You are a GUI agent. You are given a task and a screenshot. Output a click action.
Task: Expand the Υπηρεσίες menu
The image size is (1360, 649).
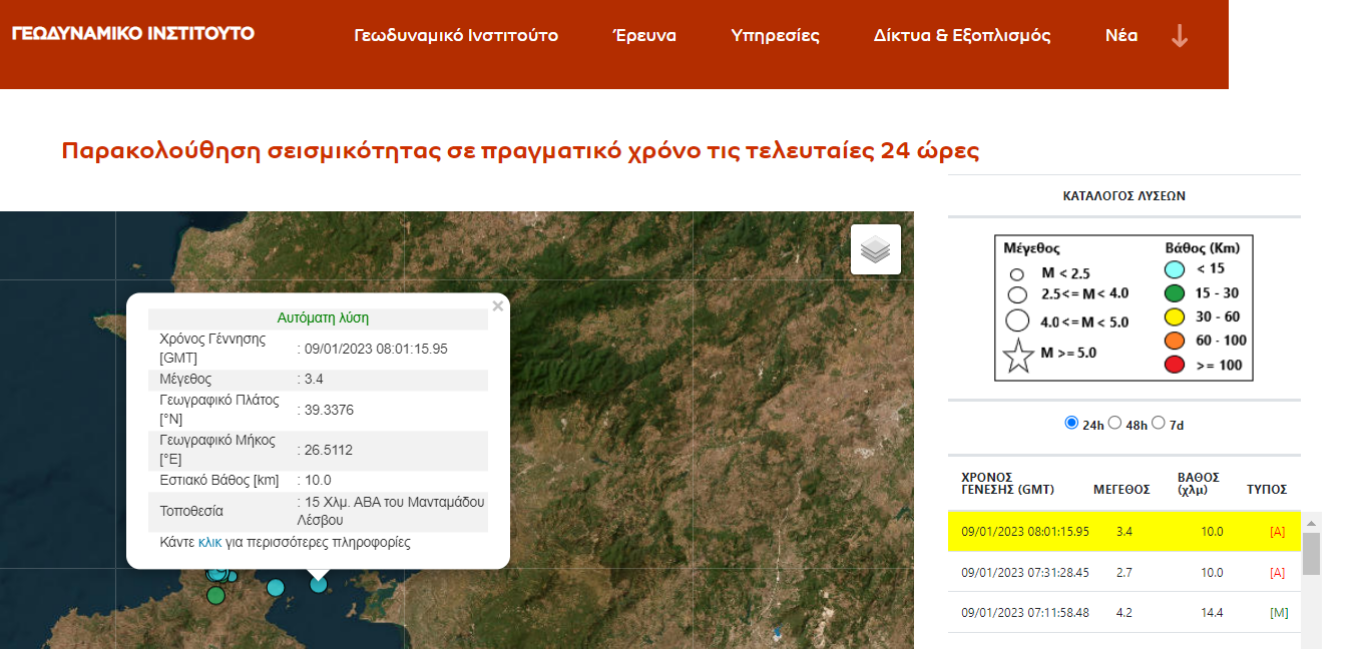(775, 36)
